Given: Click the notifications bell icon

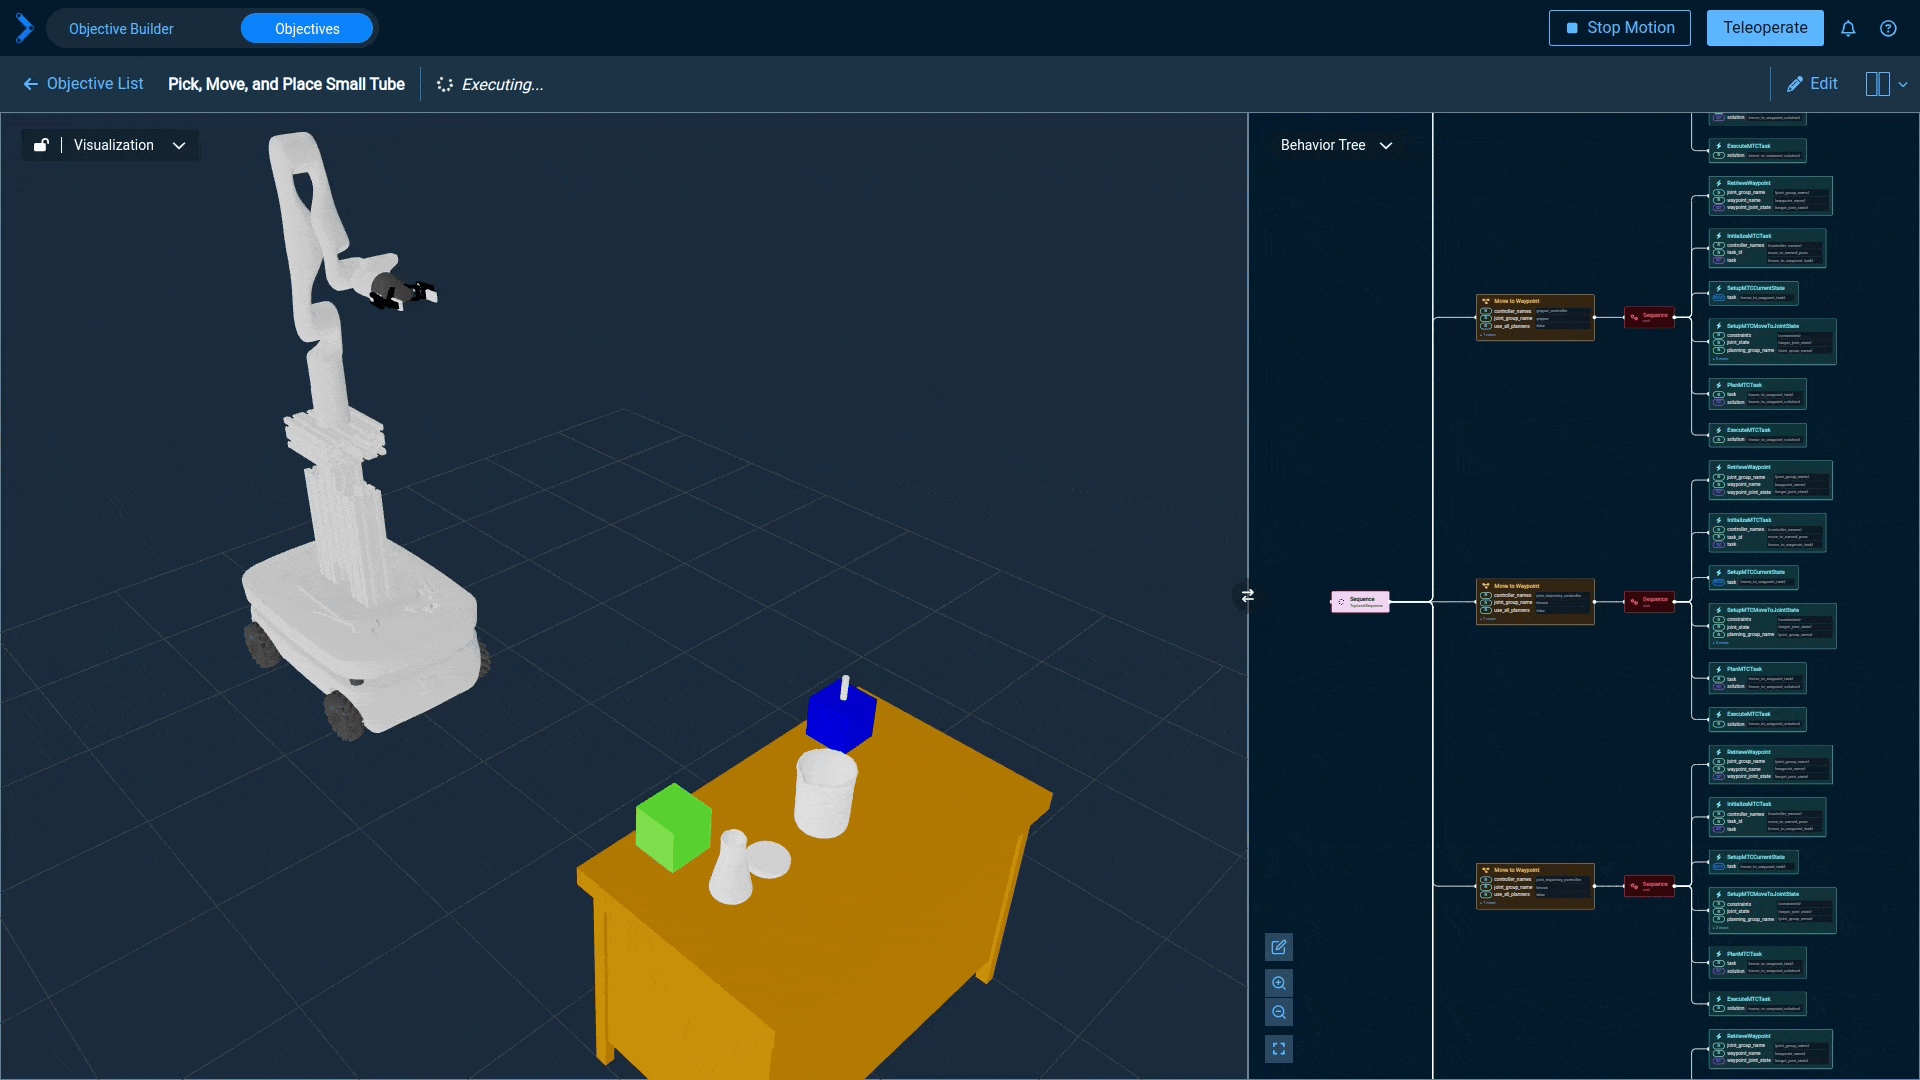Looking at the screenshot, I should (x=1847, y=29).
